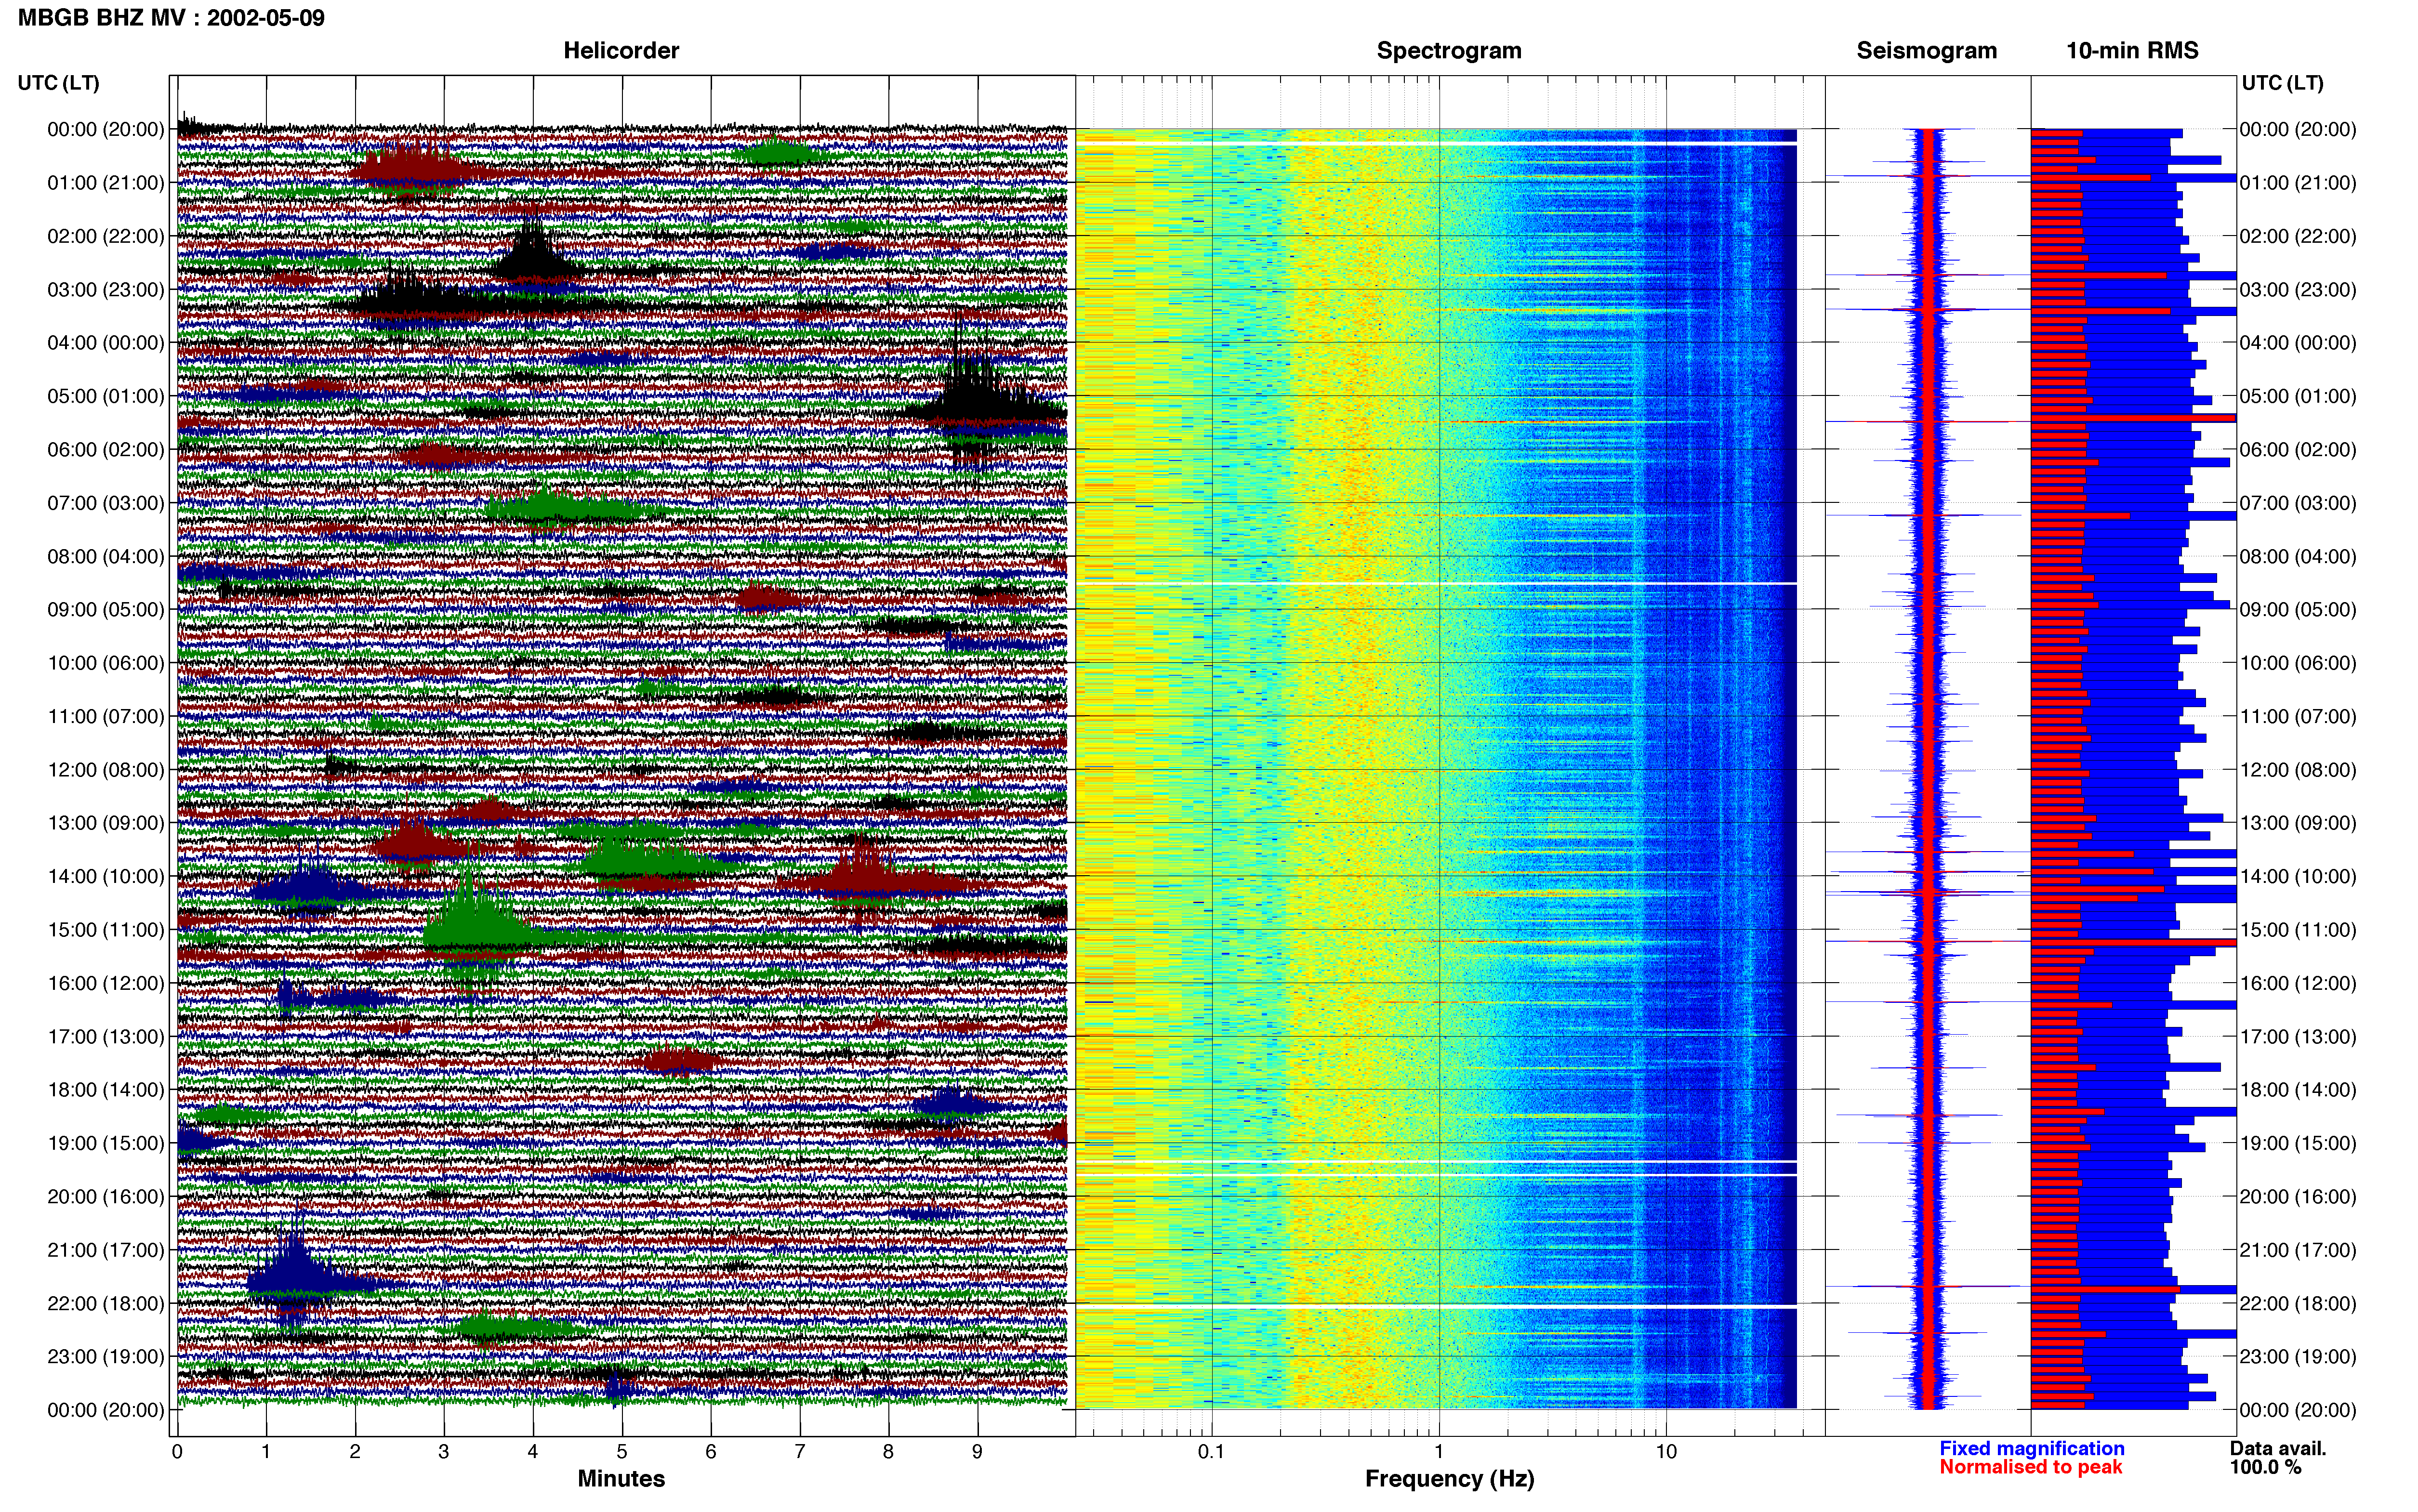
Task: Click the '9' tick on the Minutes axis
Action: point(977,1452)
